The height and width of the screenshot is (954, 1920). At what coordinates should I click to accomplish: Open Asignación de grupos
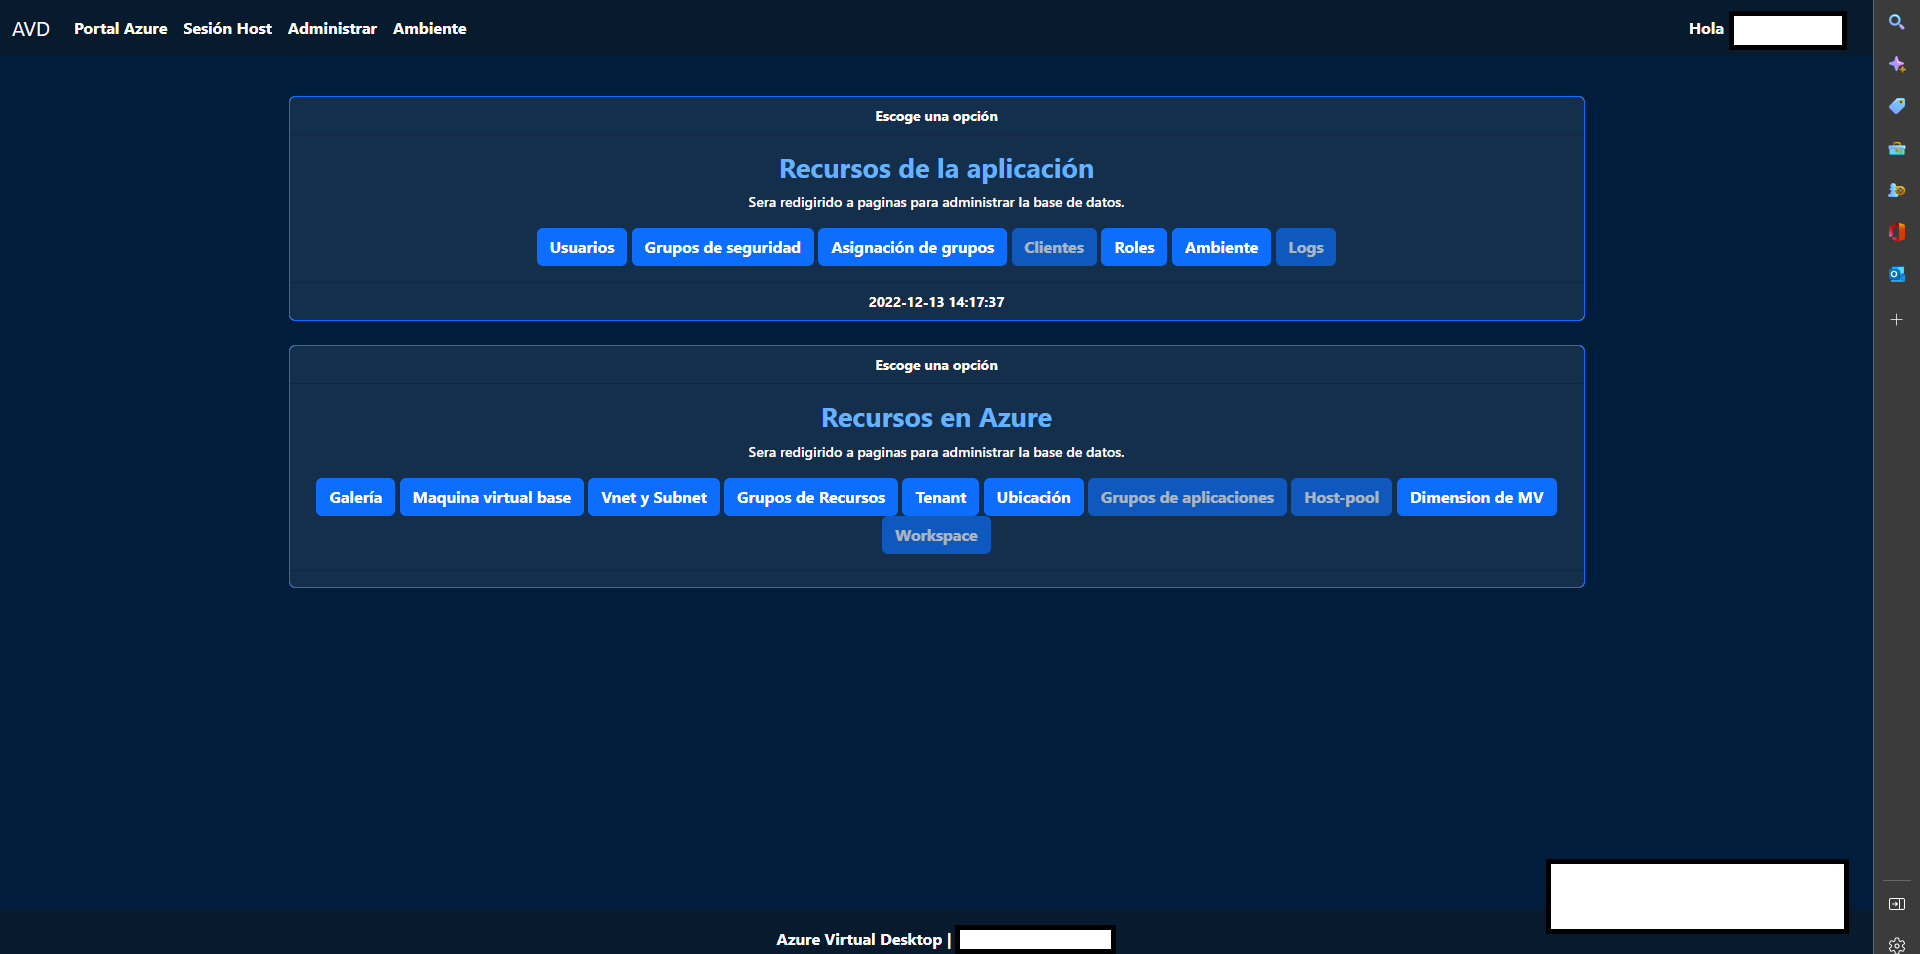[x=912, y=248]
